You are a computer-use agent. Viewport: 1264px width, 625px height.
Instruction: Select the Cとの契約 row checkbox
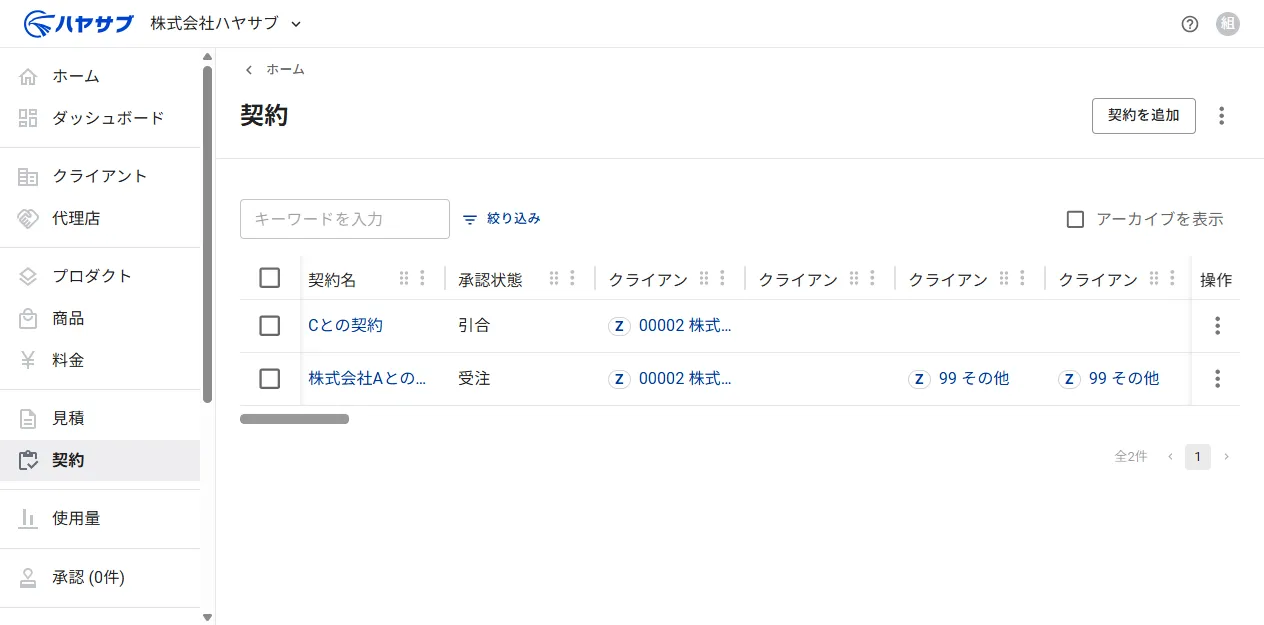pos(269,326)
